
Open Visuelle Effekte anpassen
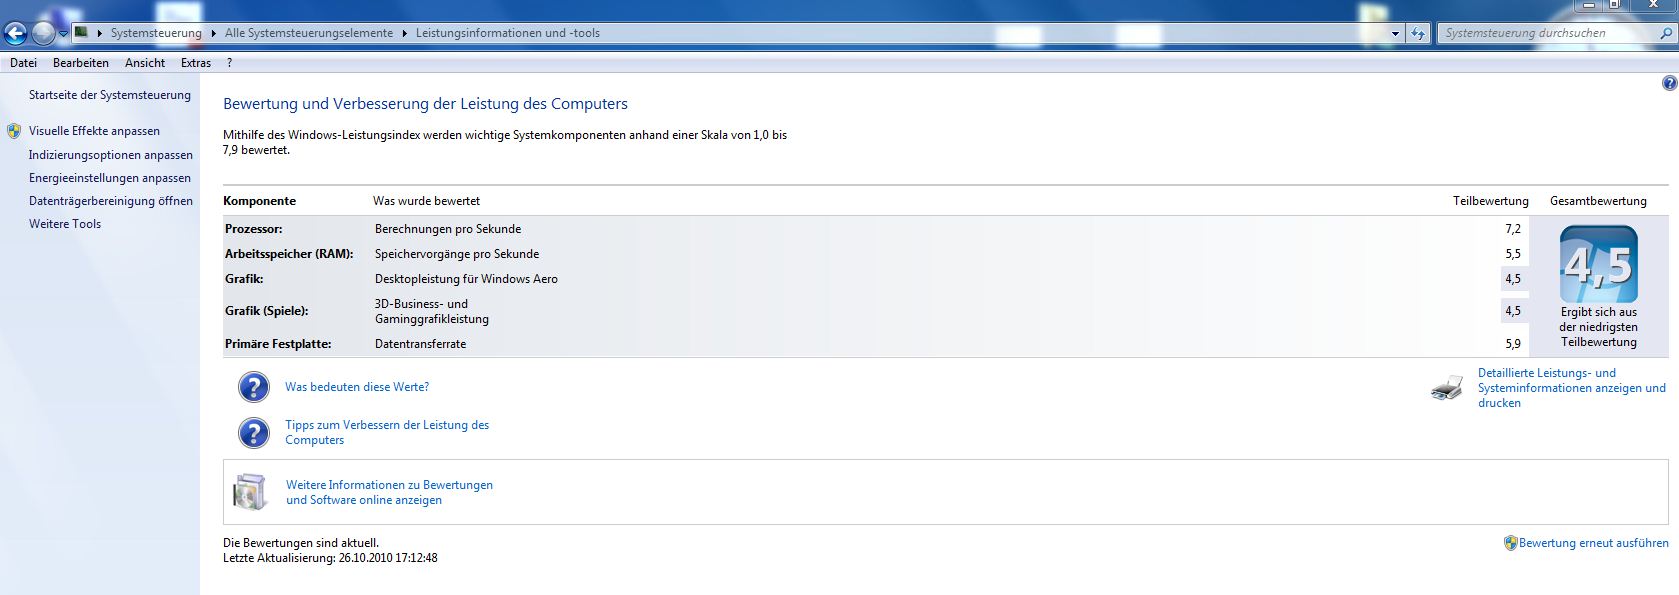94,131
